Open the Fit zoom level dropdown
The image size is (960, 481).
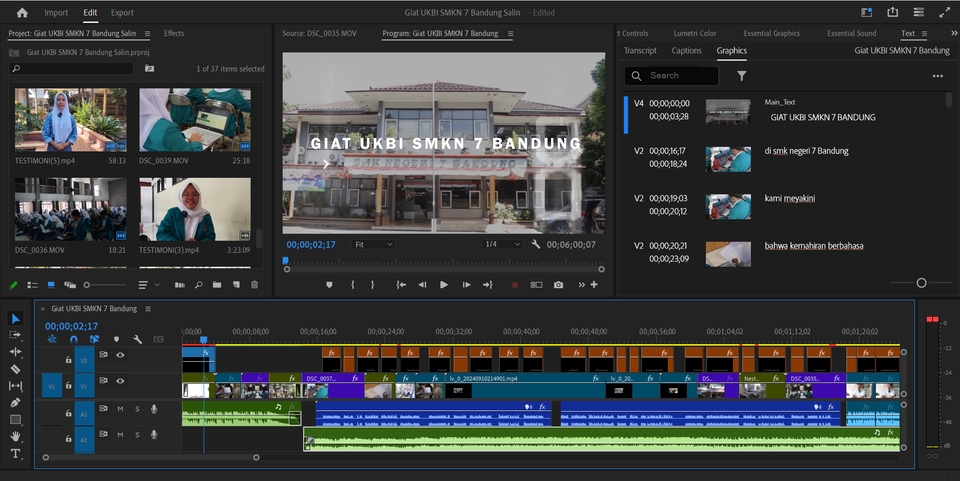(373, 244)
